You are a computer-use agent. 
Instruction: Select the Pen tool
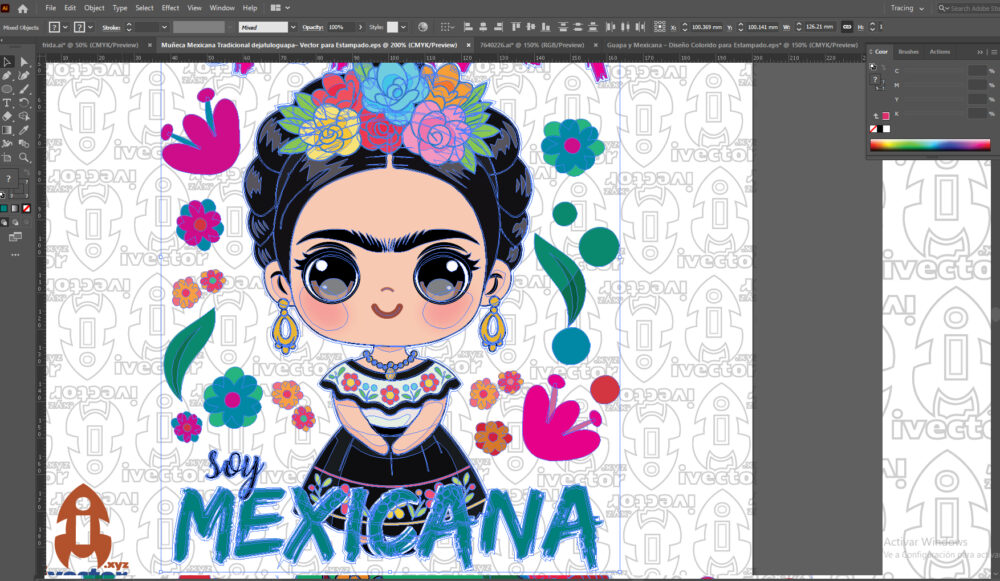click(7, 75)
